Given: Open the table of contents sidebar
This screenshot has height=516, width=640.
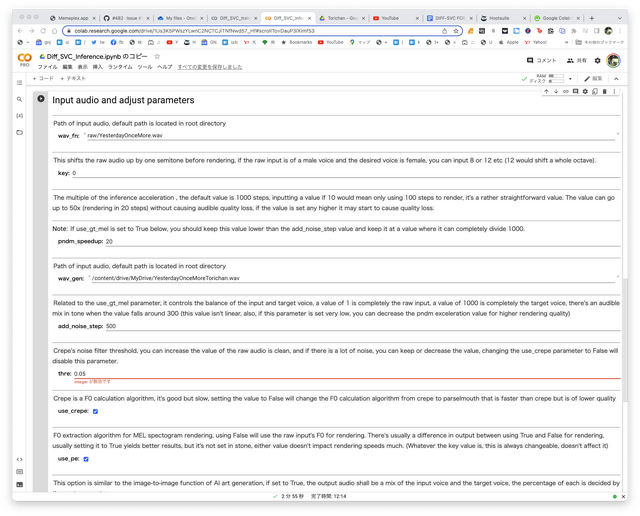Looking at the screenshot, I should pos(19,82).
